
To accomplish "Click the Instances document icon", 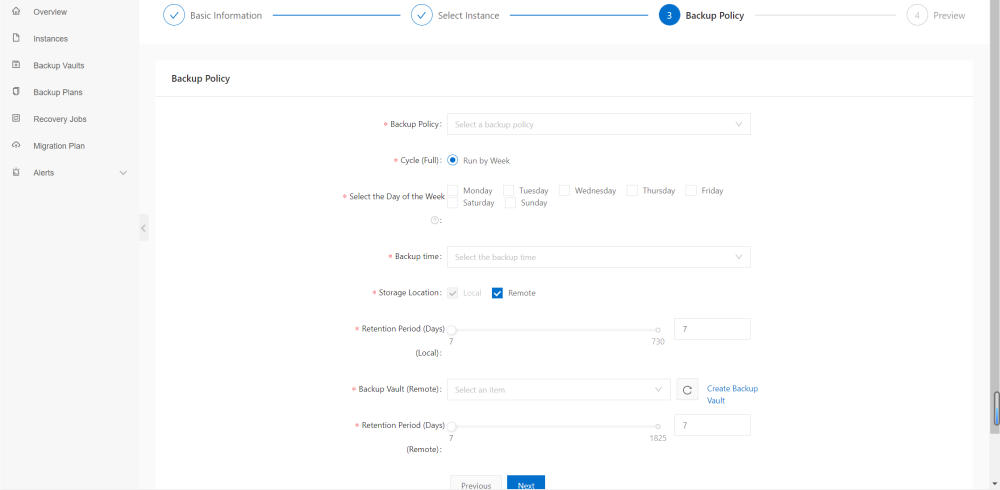I will click(17, 38).
